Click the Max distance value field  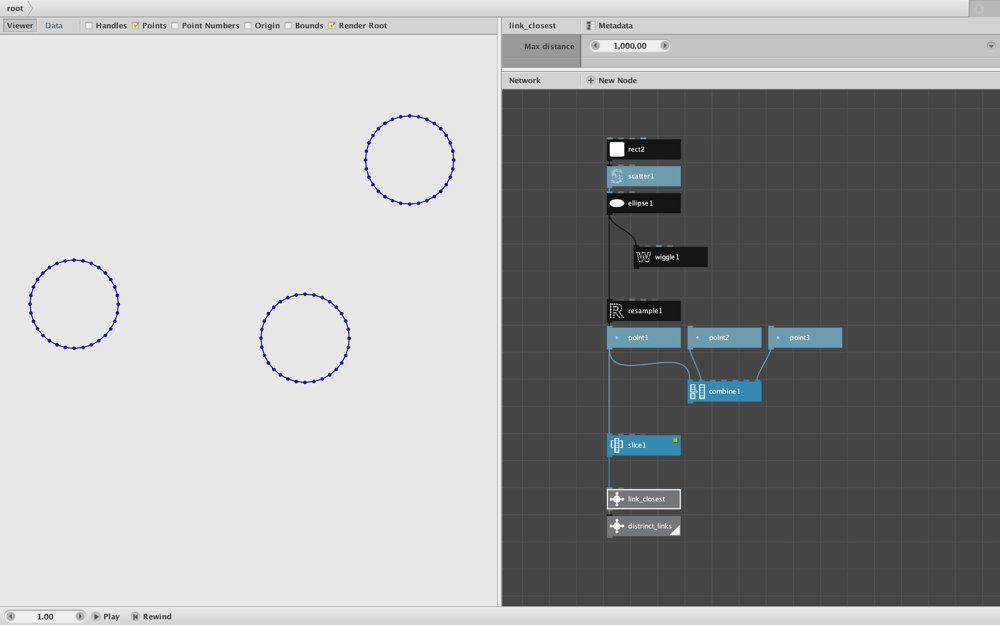(629, 46)
